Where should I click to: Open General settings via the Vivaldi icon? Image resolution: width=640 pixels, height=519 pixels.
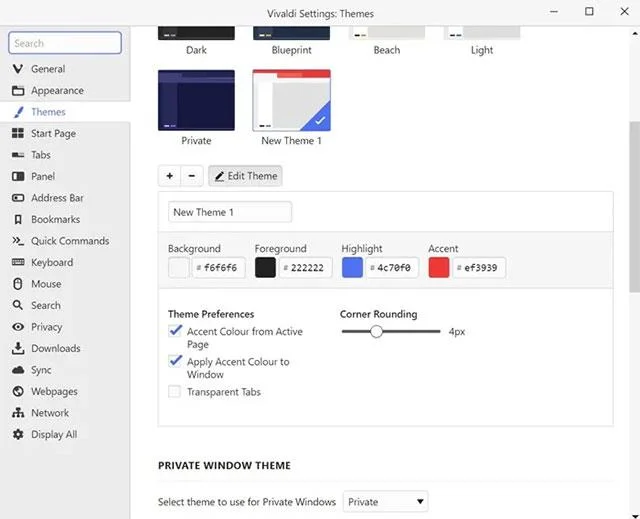18,69
